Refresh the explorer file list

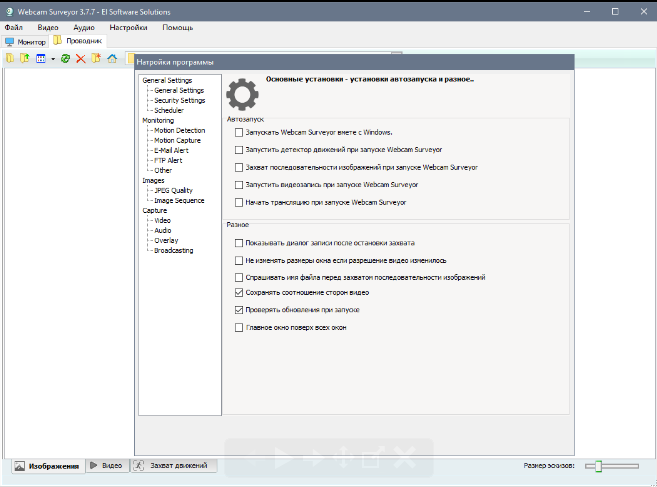[65, 59]
